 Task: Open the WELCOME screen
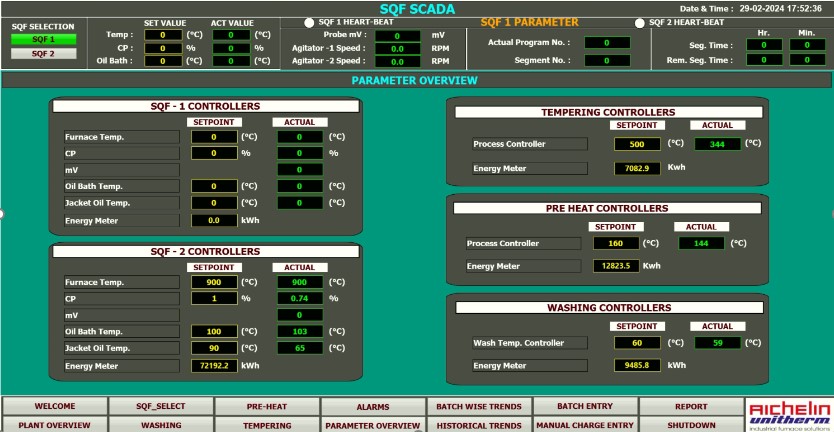coord(54,407)
